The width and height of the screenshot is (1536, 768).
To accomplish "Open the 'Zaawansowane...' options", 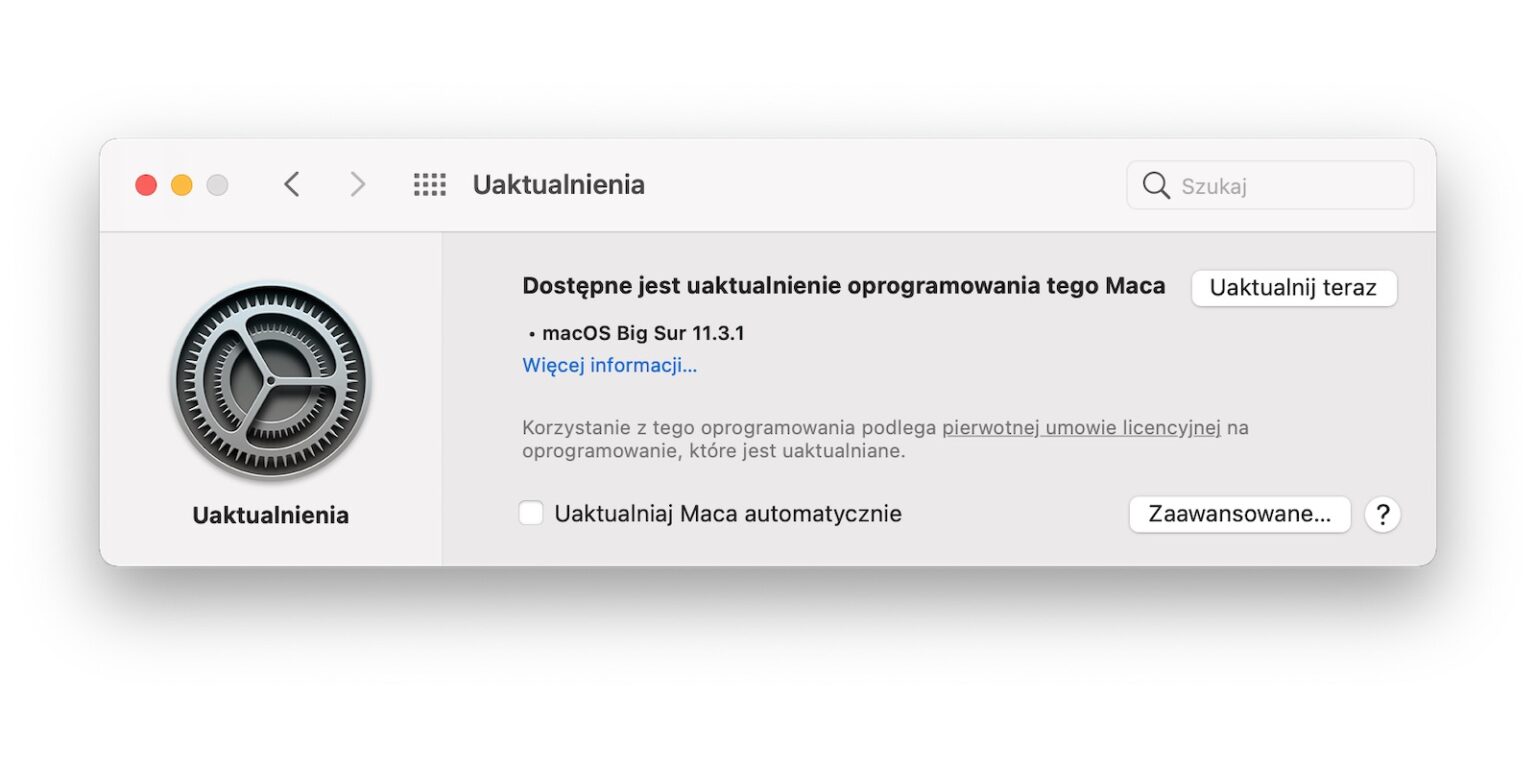I will point(1239,514).
